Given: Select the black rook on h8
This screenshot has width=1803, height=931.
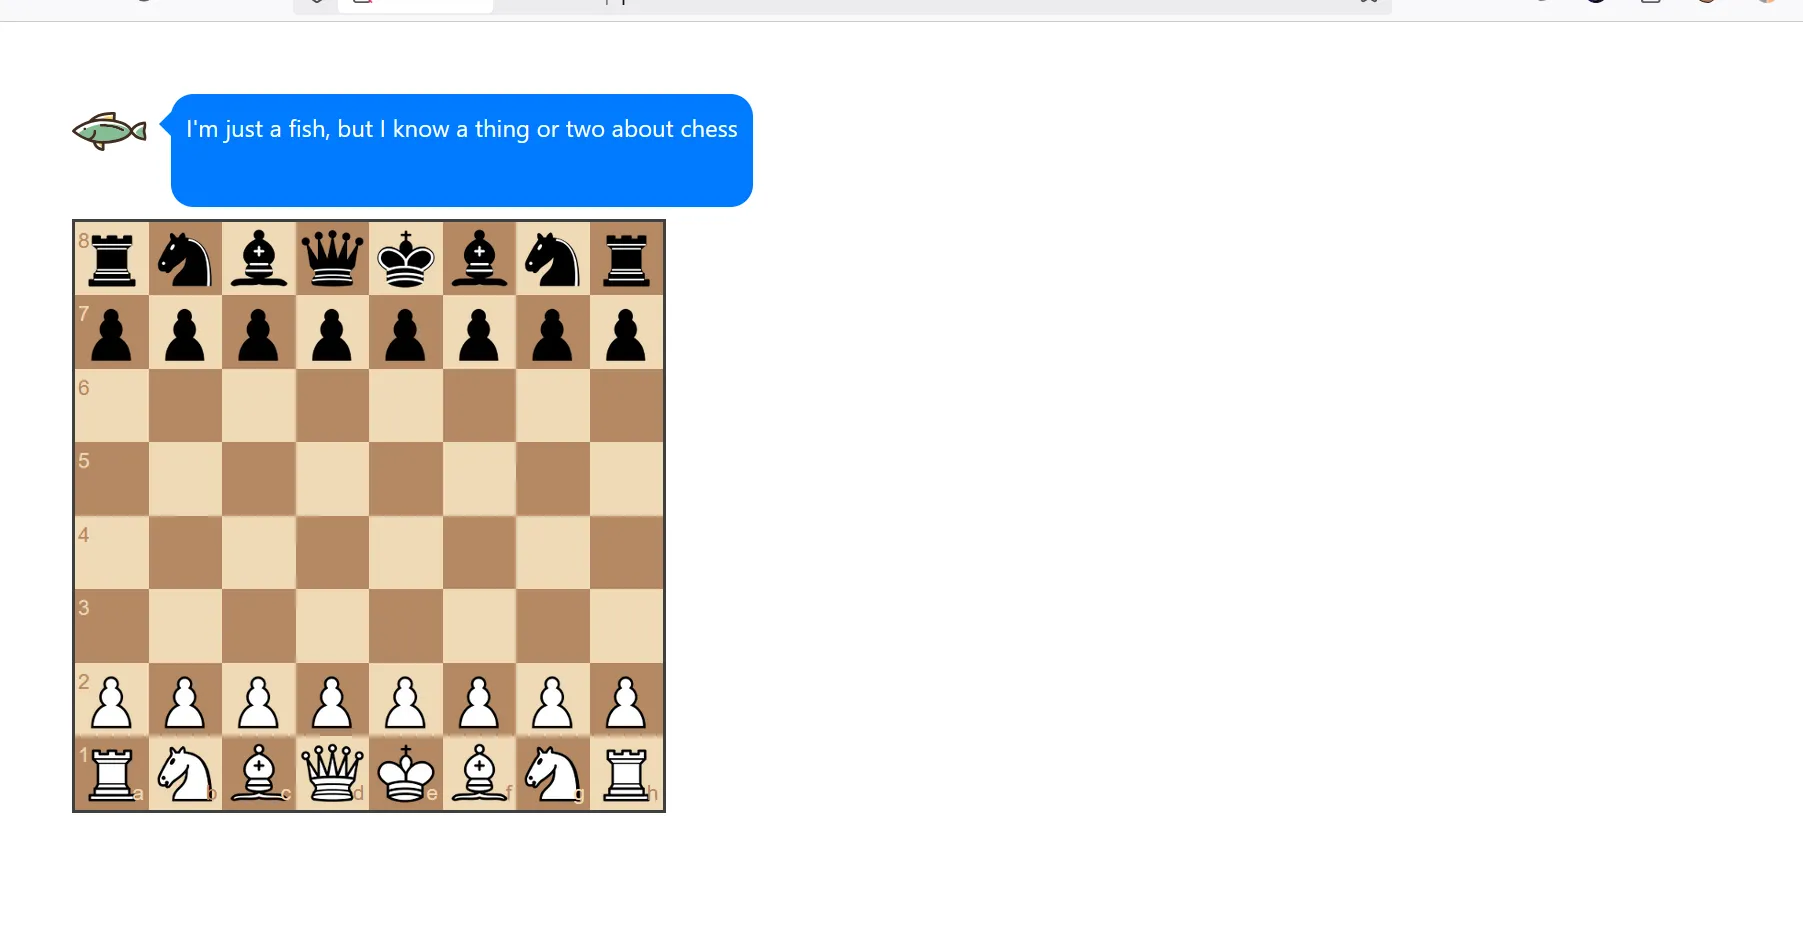Looking at the screenshot, I should click(x=626, y=259).
